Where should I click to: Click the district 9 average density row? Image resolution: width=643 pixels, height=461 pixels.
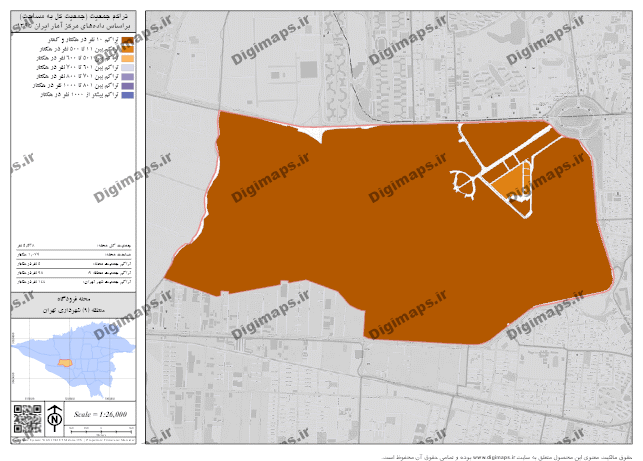[73, 272]
